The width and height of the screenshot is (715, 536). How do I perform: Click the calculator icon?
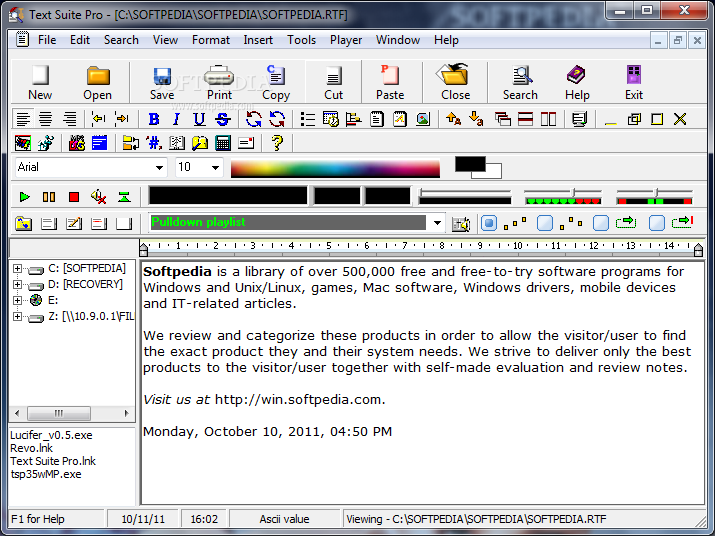[223, 143]
